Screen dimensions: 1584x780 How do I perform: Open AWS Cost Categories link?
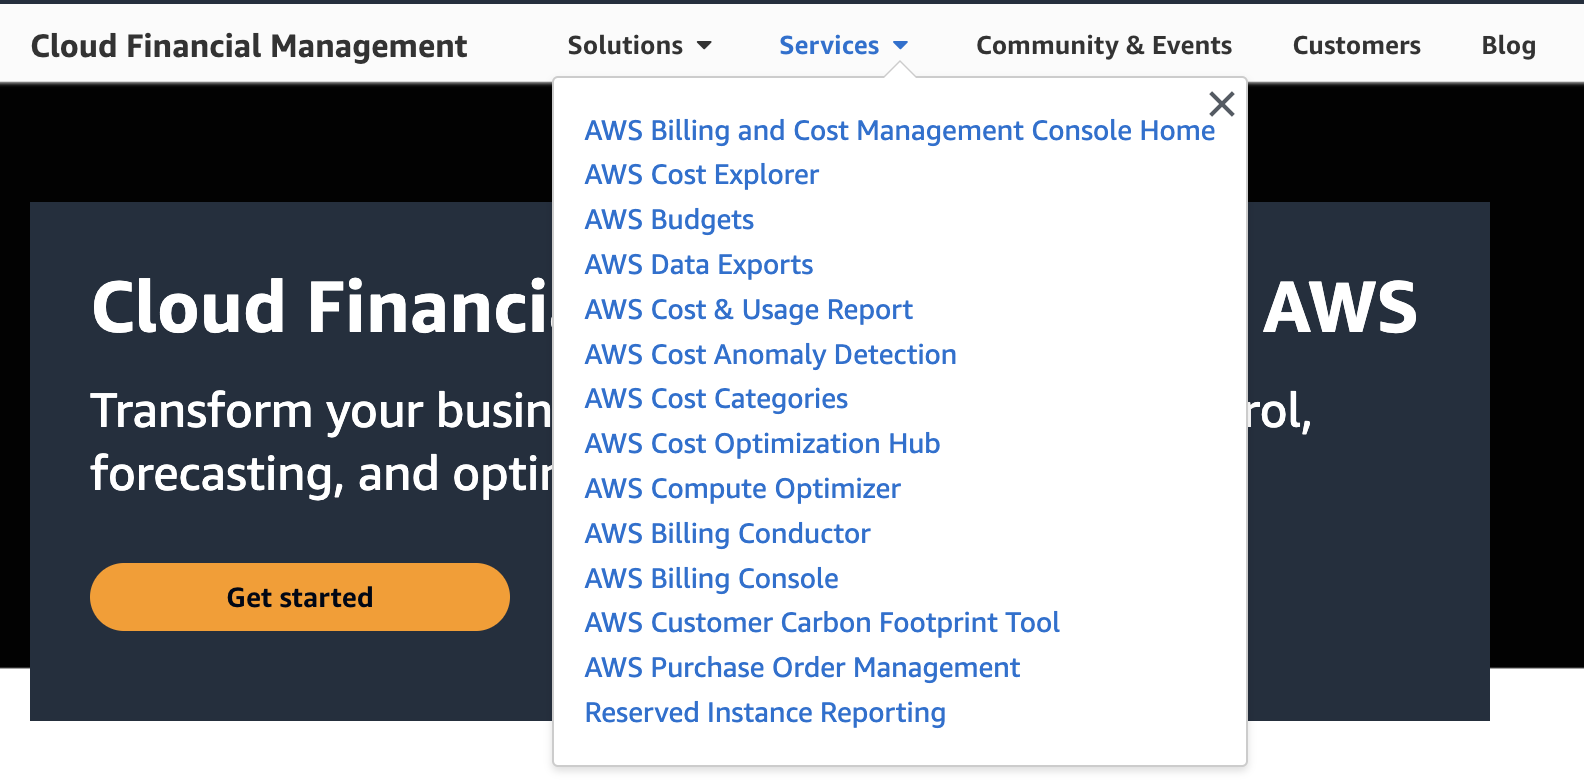tap(716, 399)
